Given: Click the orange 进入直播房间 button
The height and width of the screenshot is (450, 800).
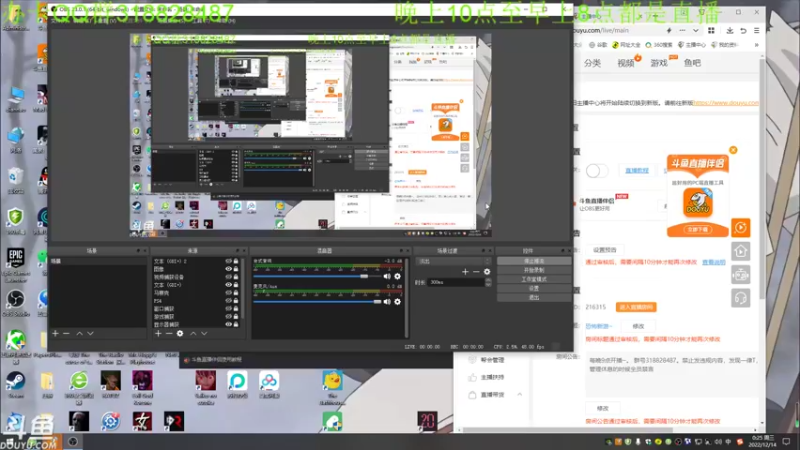Looking at the screenshot, I should click(636, 307).
